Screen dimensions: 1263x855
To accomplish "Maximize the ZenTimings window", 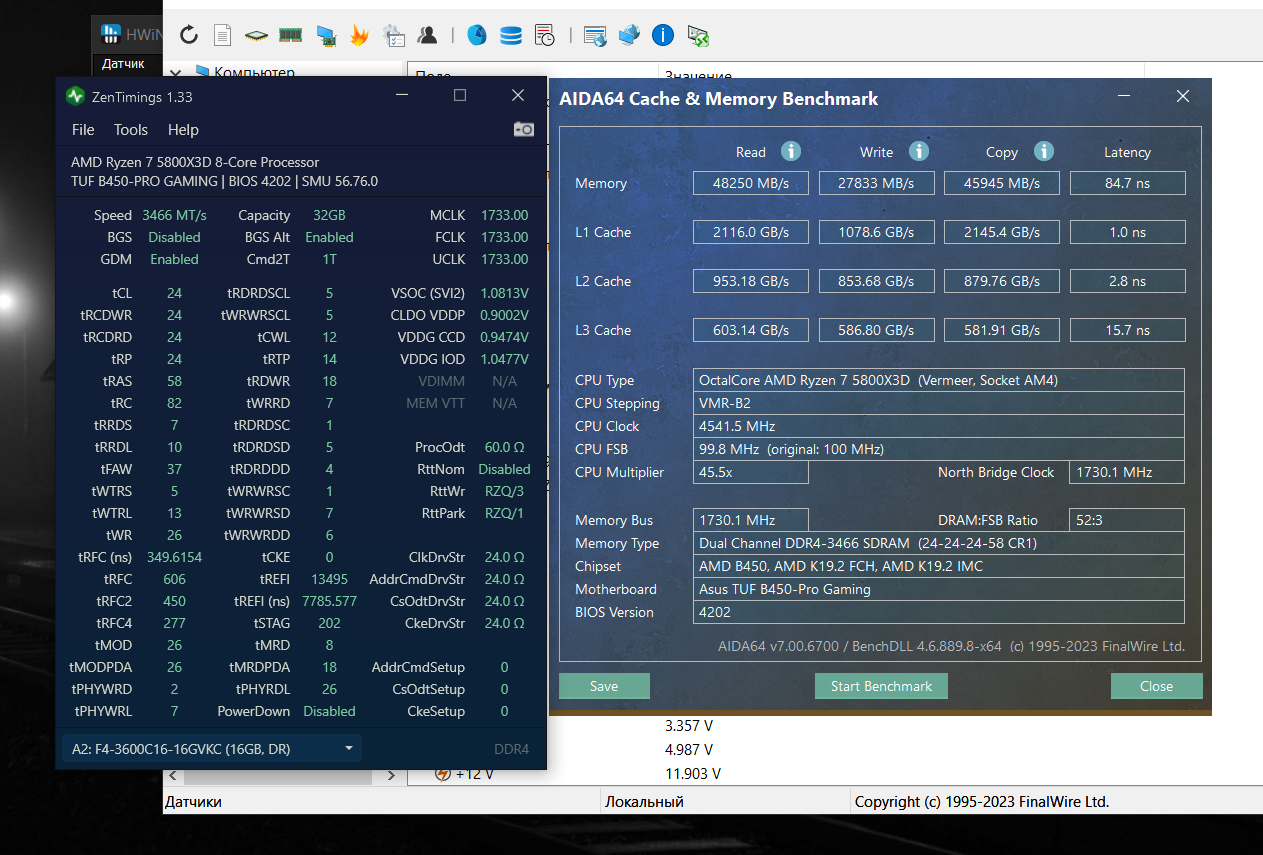I will (460, 95).
